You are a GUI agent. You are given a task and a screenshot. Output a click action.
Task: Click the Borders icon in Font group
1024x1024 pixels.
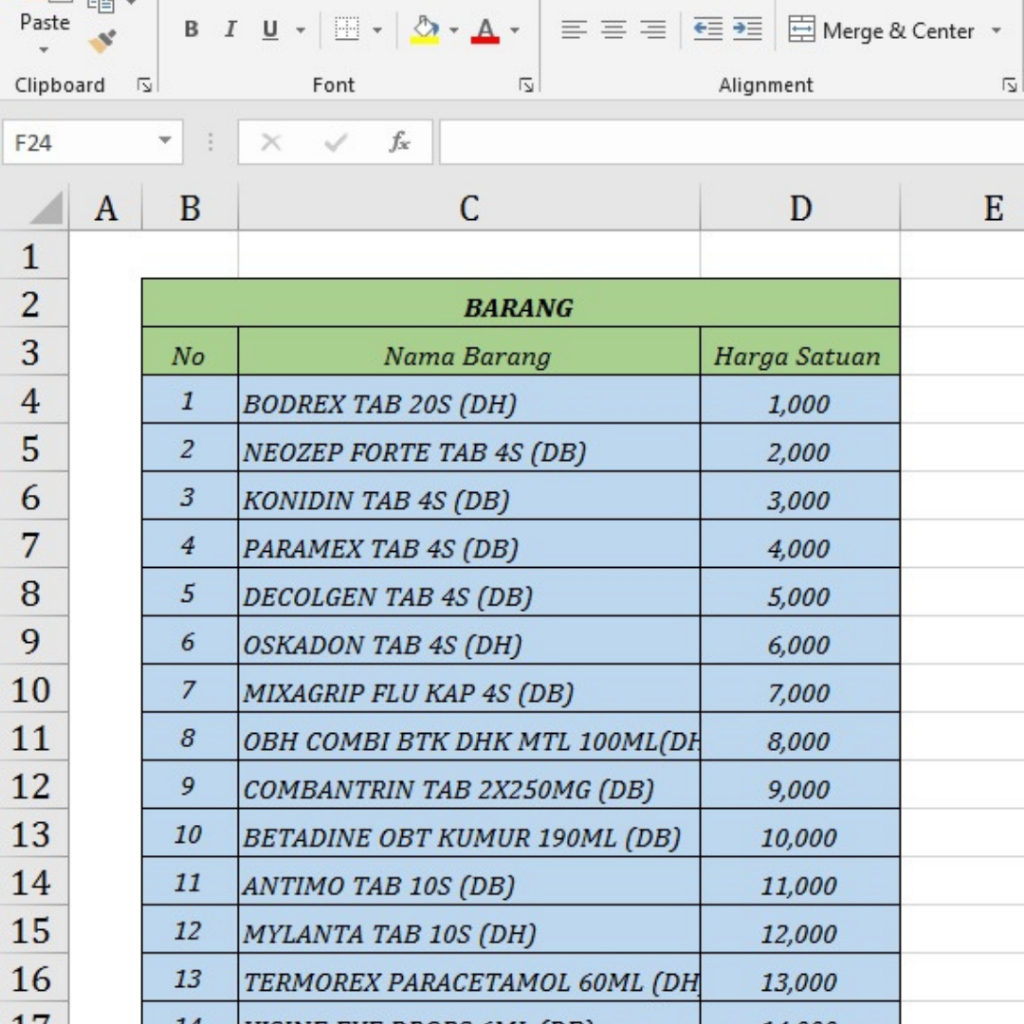[346, 30]
